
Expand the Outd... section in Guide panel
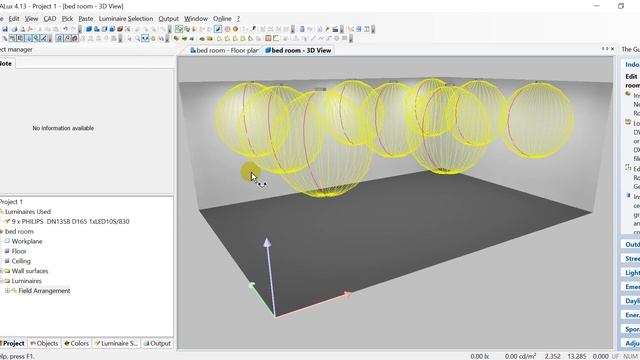[631, 244]
